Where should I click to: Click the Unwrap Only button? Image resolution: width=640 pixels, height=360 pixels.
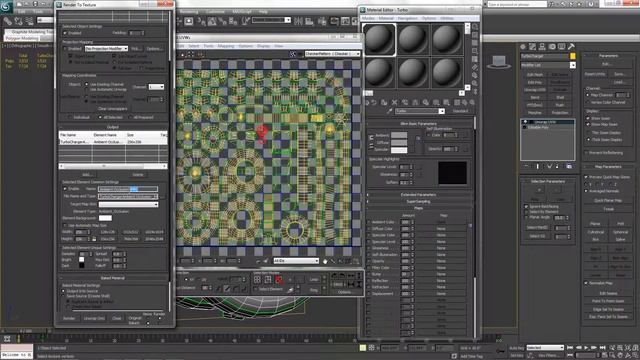pyautogui.click(x=94, y=318)
